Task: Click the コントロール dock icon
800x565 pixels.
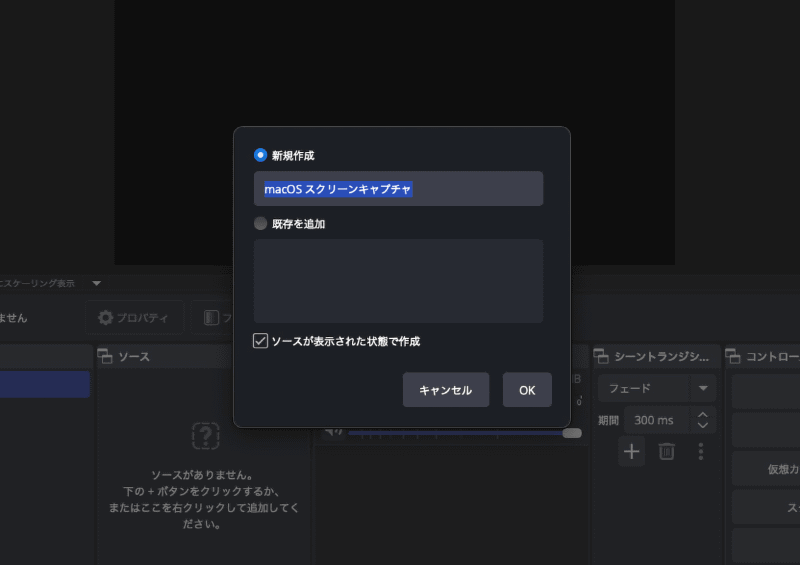Action: click(x=733, y=356)
